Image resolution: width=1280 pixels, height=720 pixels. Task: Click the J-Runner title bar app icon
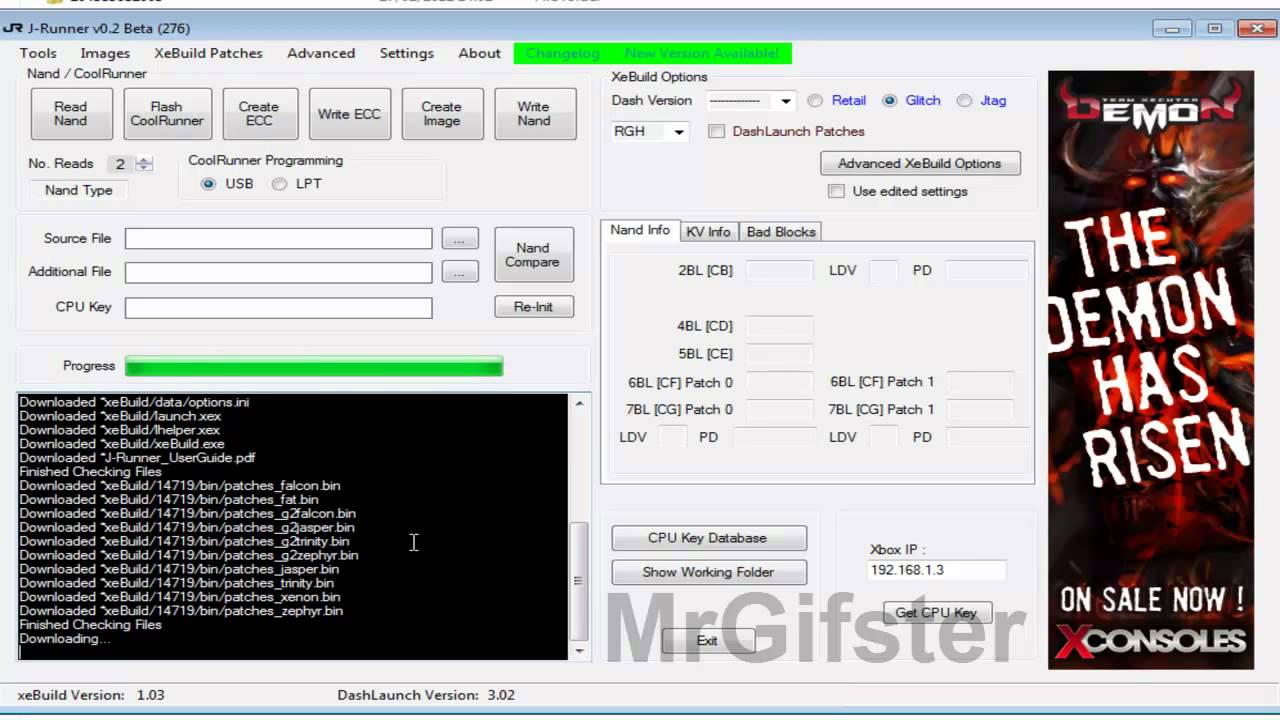[12, 28]
